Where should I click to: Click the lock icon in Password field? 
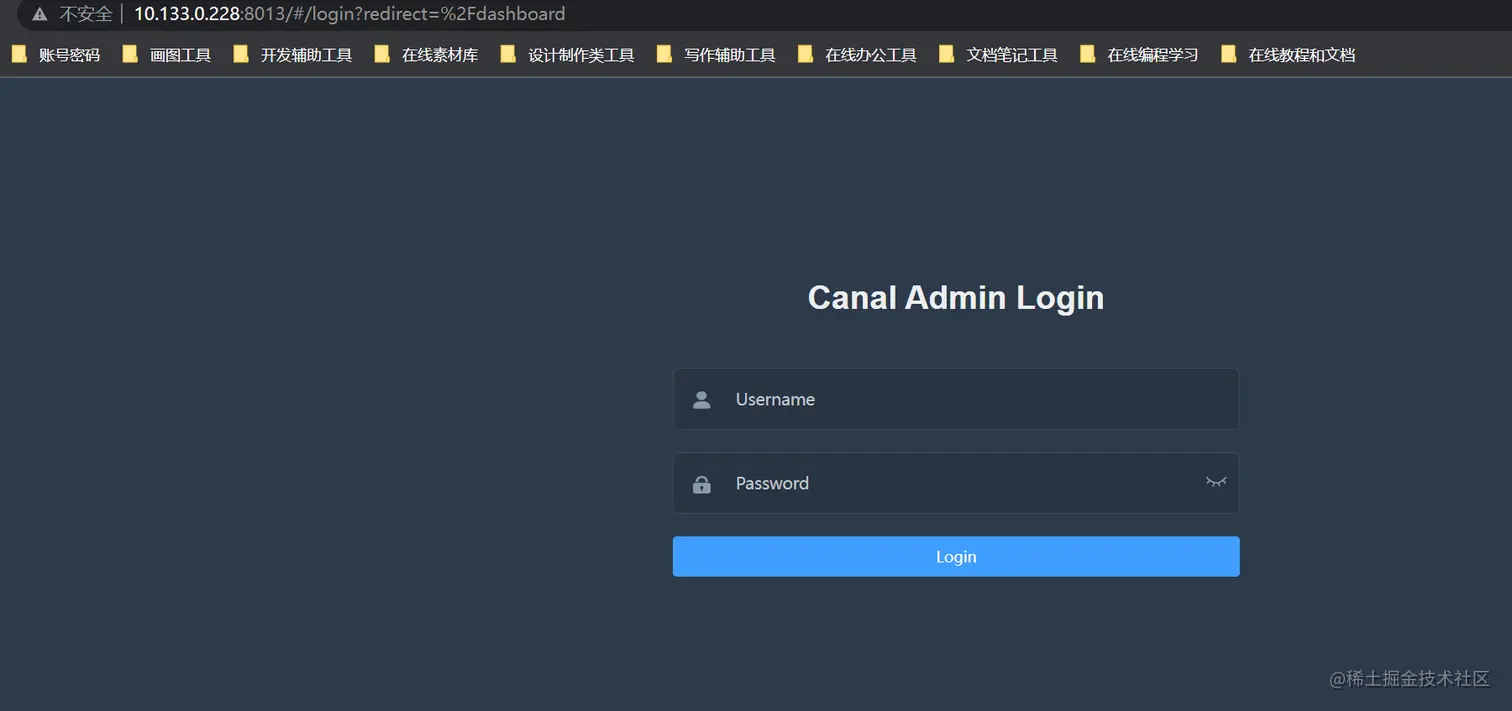[702, 484]
